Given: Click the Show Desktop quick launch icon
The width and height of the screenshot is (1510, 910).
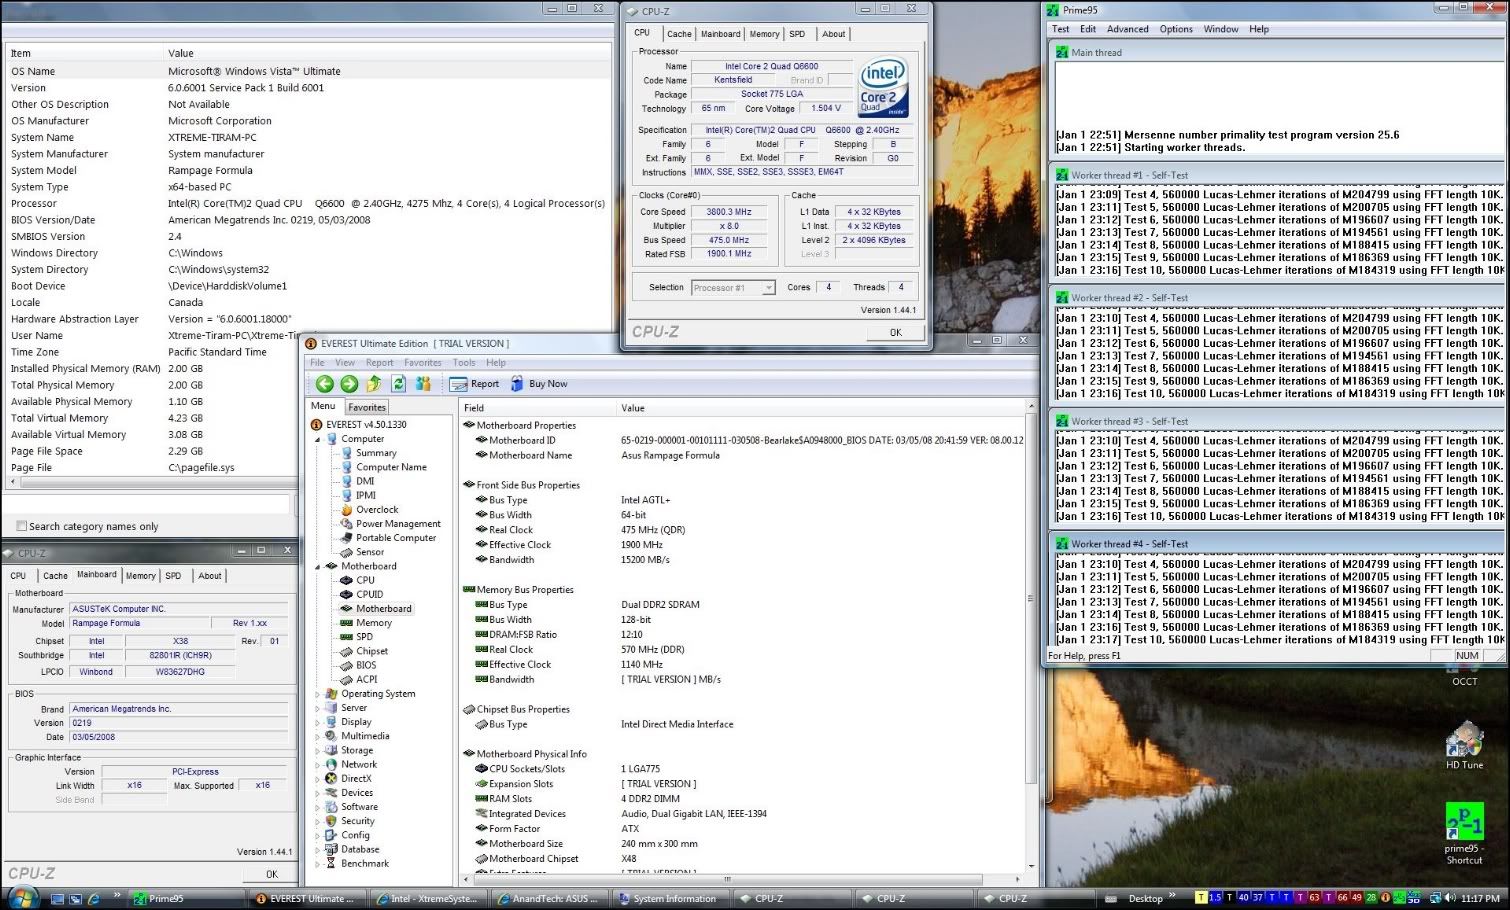Looking at the screenshot, I should (x=57, y=899).
